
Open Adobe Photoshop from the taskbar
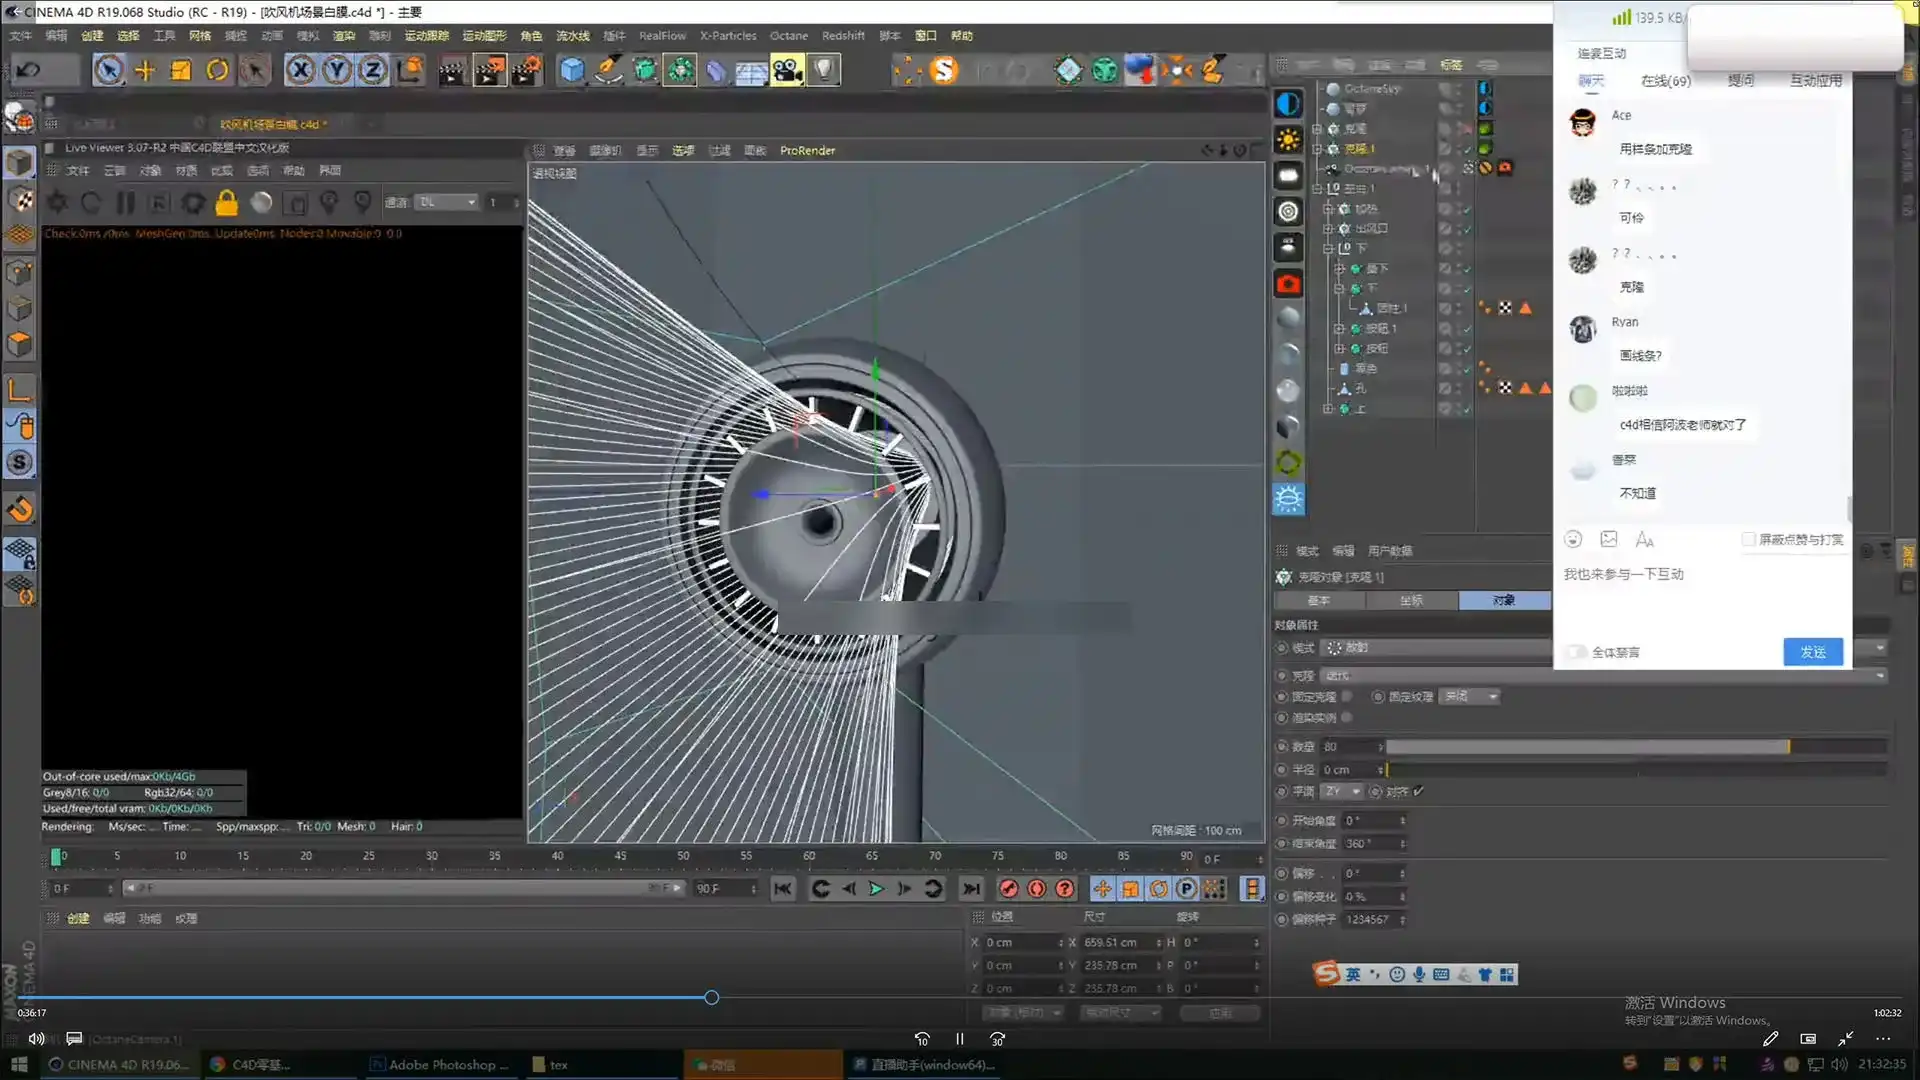point(440,1065)
